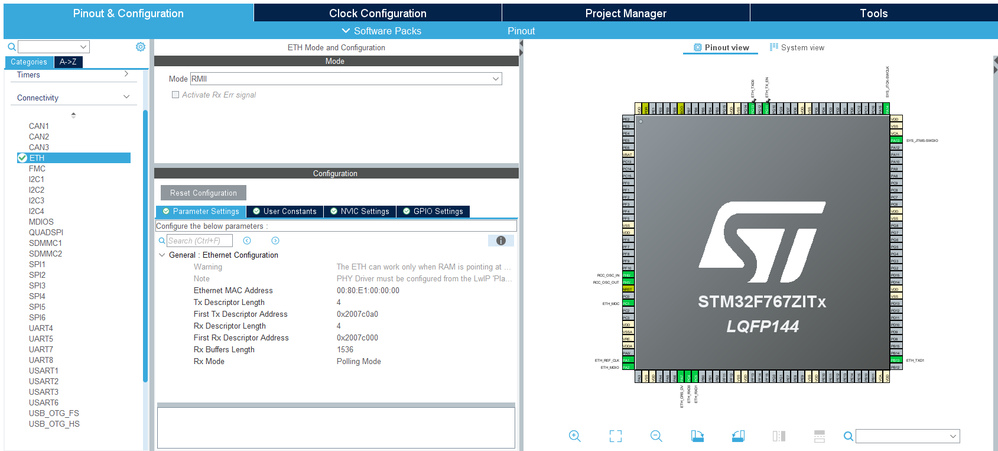998x451 pixels.
Task: Open the peripheral search dropdown
Action: [83, 47]
